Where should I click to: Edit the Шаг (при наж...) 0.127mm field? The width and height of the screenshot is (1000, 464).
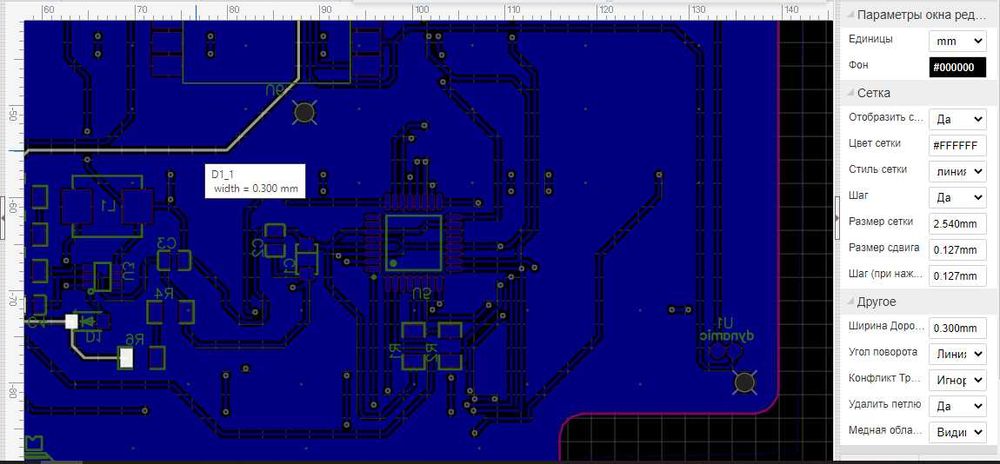tap(957, 276)
